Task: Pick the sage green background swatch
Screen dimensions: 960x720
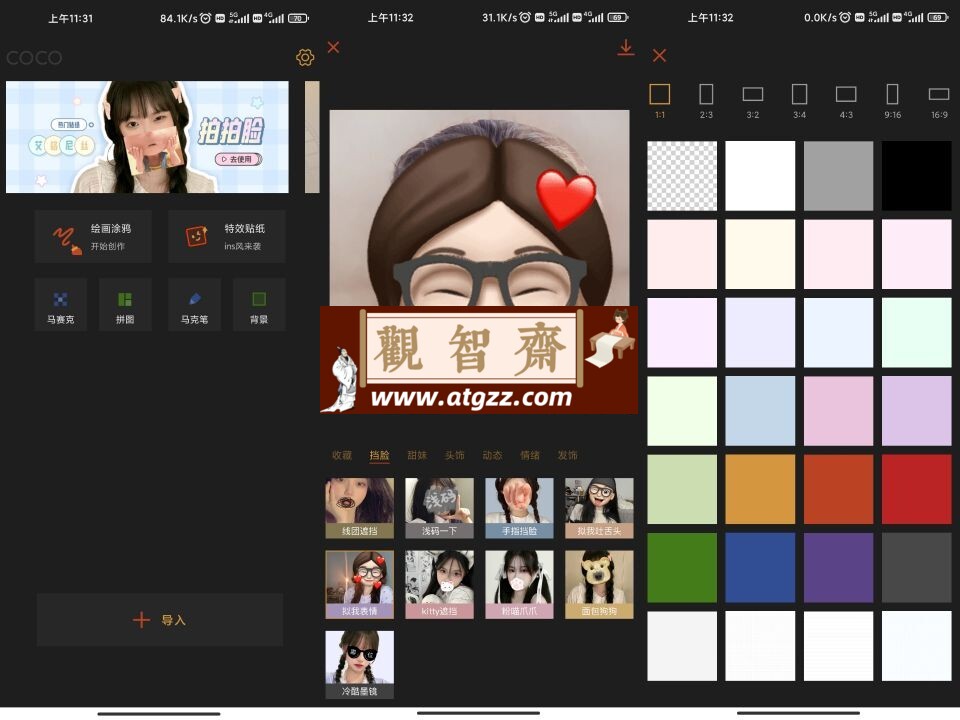Action: point(682,489)
